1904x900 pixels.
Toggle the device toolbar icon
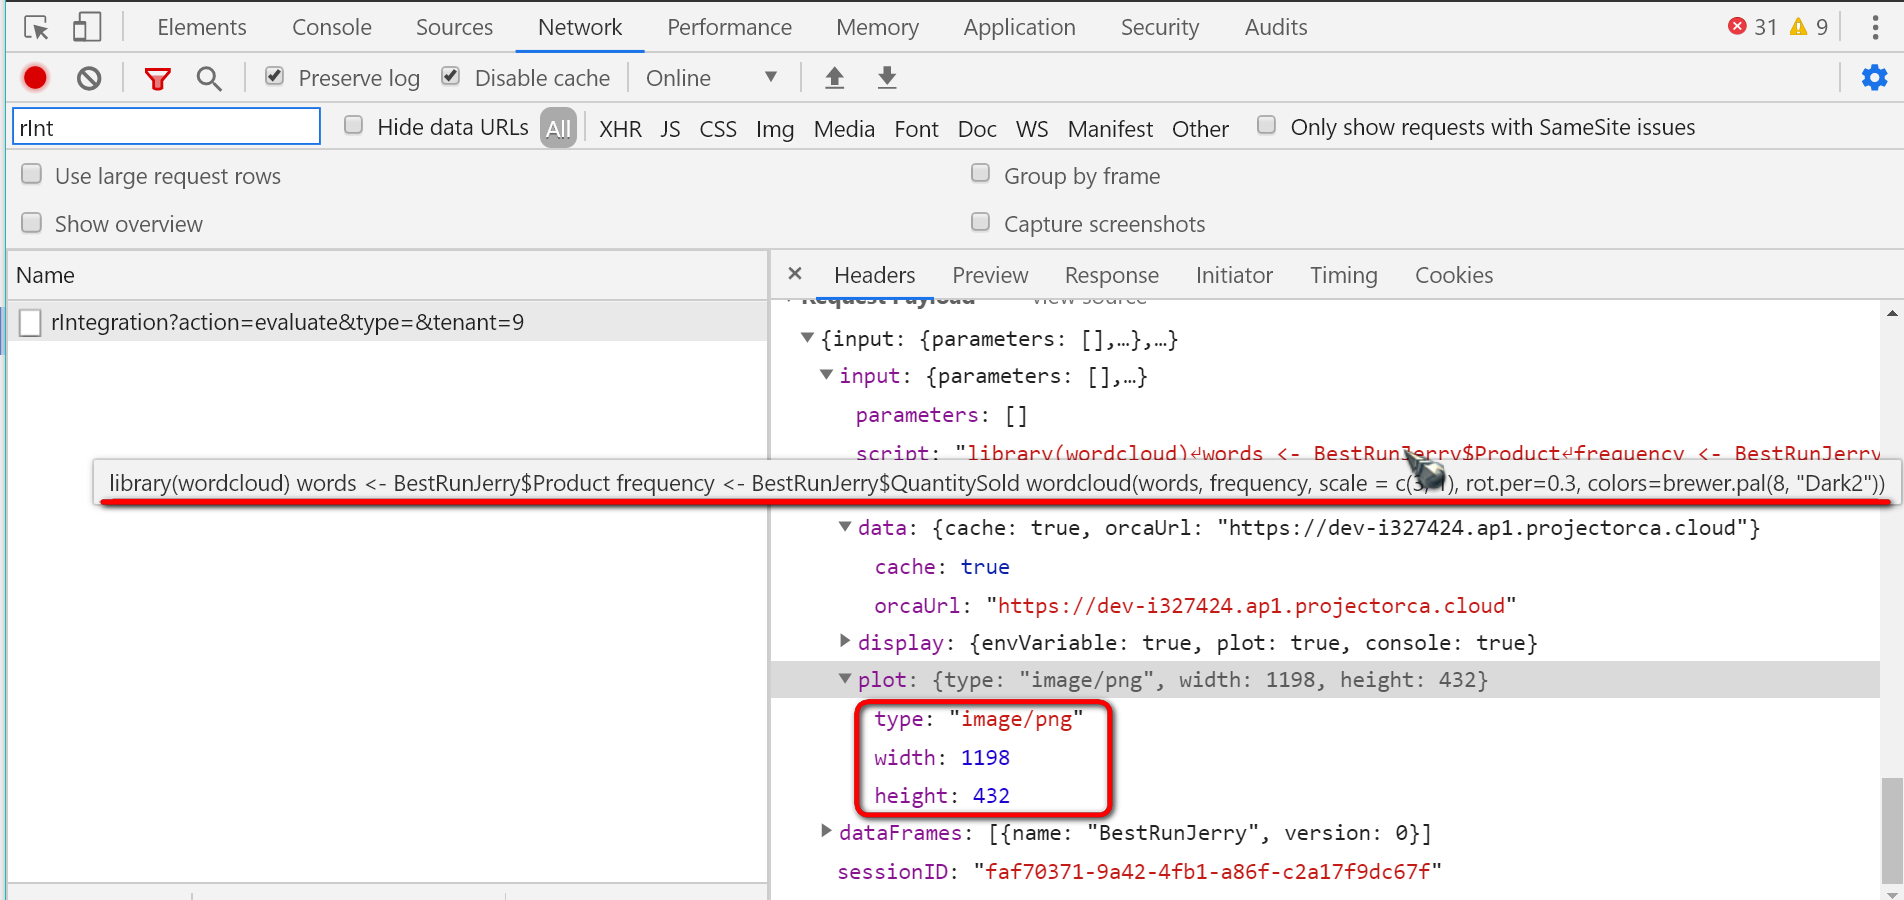[x=87, y=27]
